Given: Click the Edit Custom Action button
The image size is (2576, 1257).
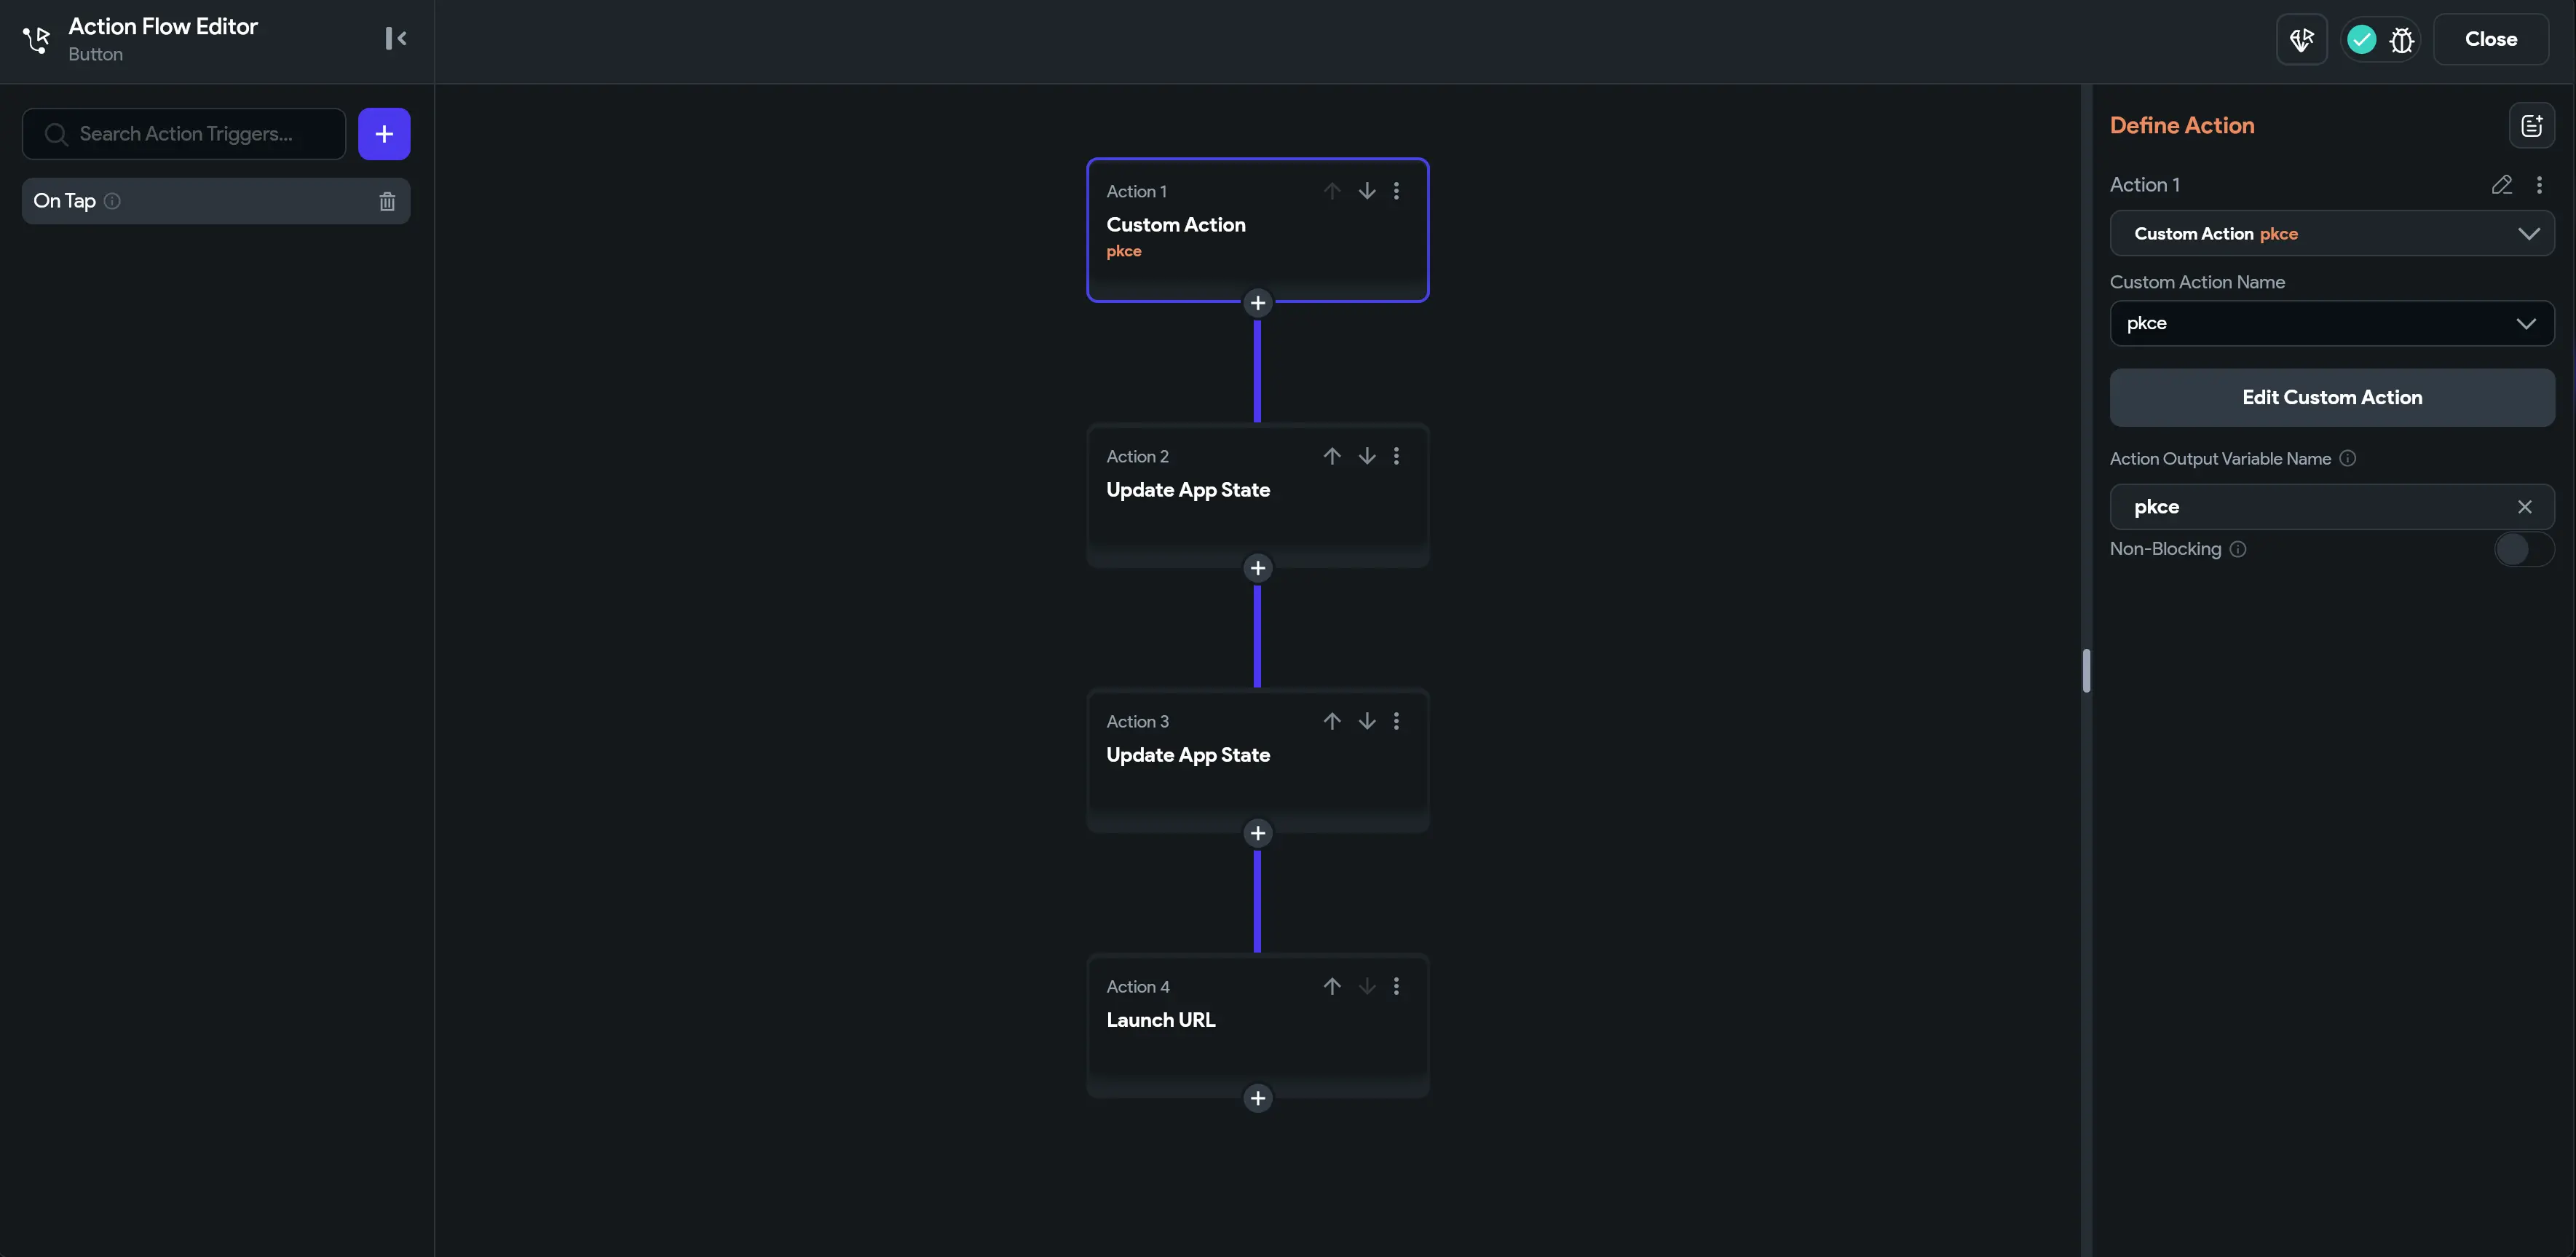Looking at the screenshot, I should pyautogui.click(x=2331, y=397).
